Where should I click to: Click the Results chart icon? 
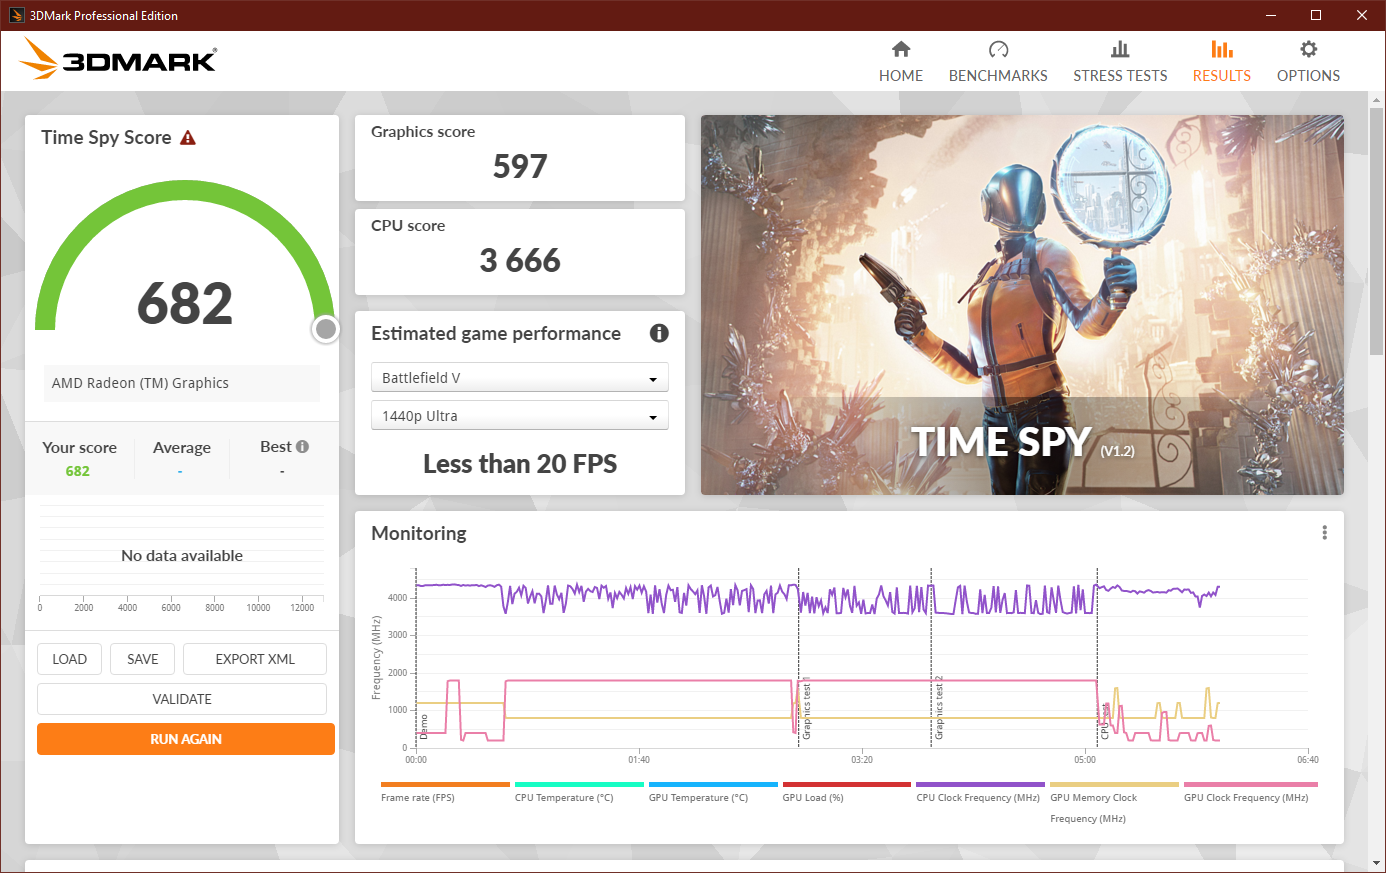tap(1222, 49)
